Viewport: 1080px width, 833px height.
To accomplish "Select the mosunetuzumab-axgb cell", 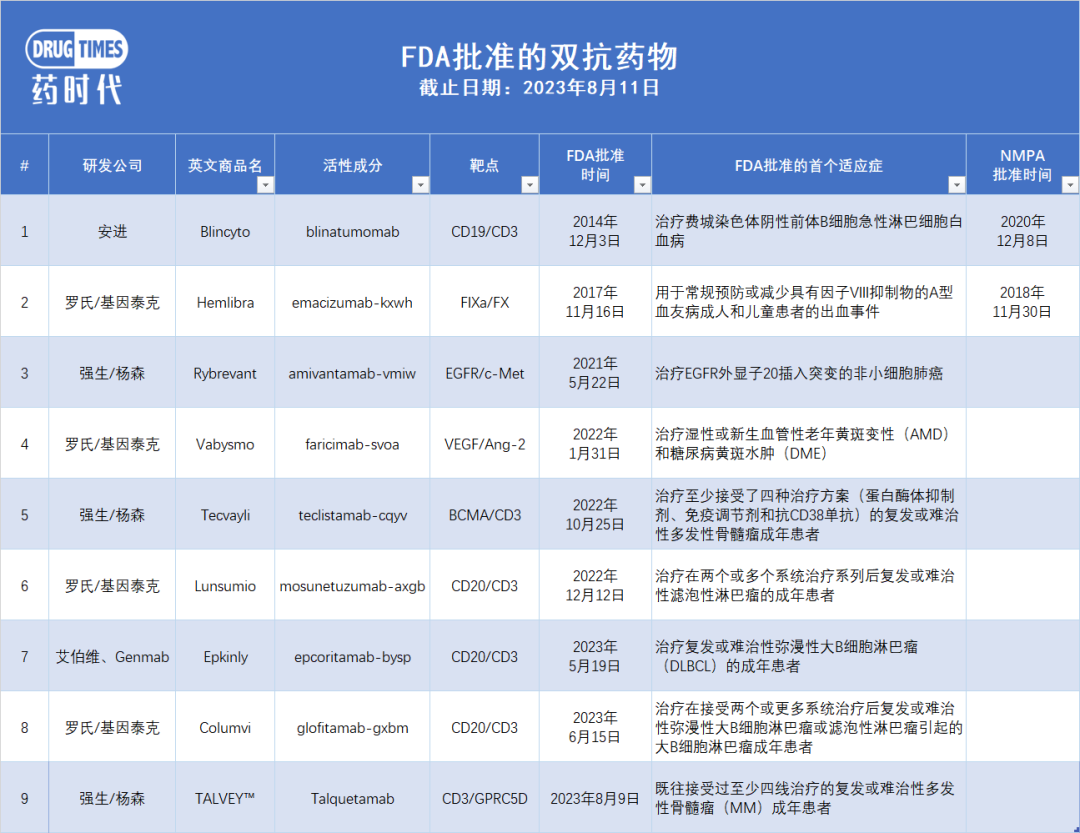I will click(x=353, y=586).
